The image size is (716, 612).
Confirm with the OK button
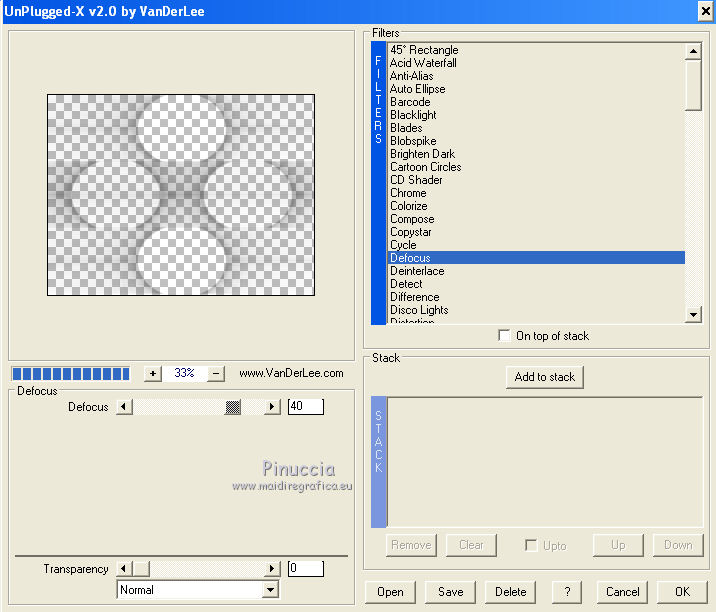682,592
